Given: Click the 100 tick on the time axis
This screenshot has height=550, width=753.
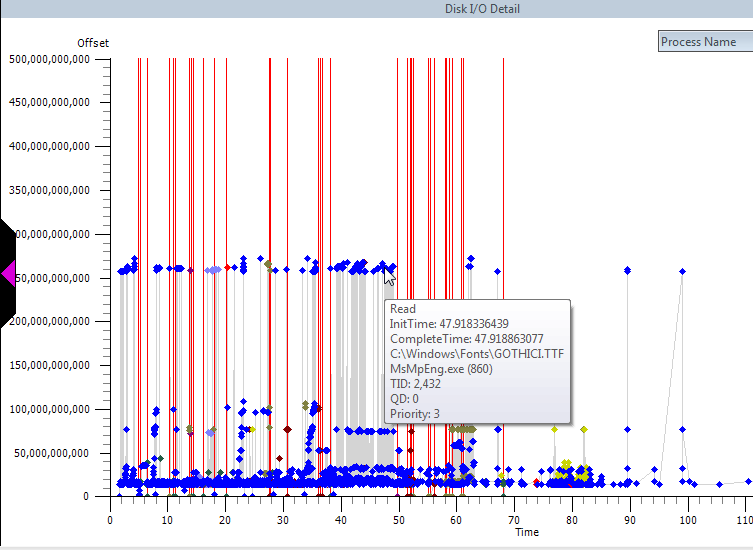Looking at the screenshot, I should click(x=687, y=520).
